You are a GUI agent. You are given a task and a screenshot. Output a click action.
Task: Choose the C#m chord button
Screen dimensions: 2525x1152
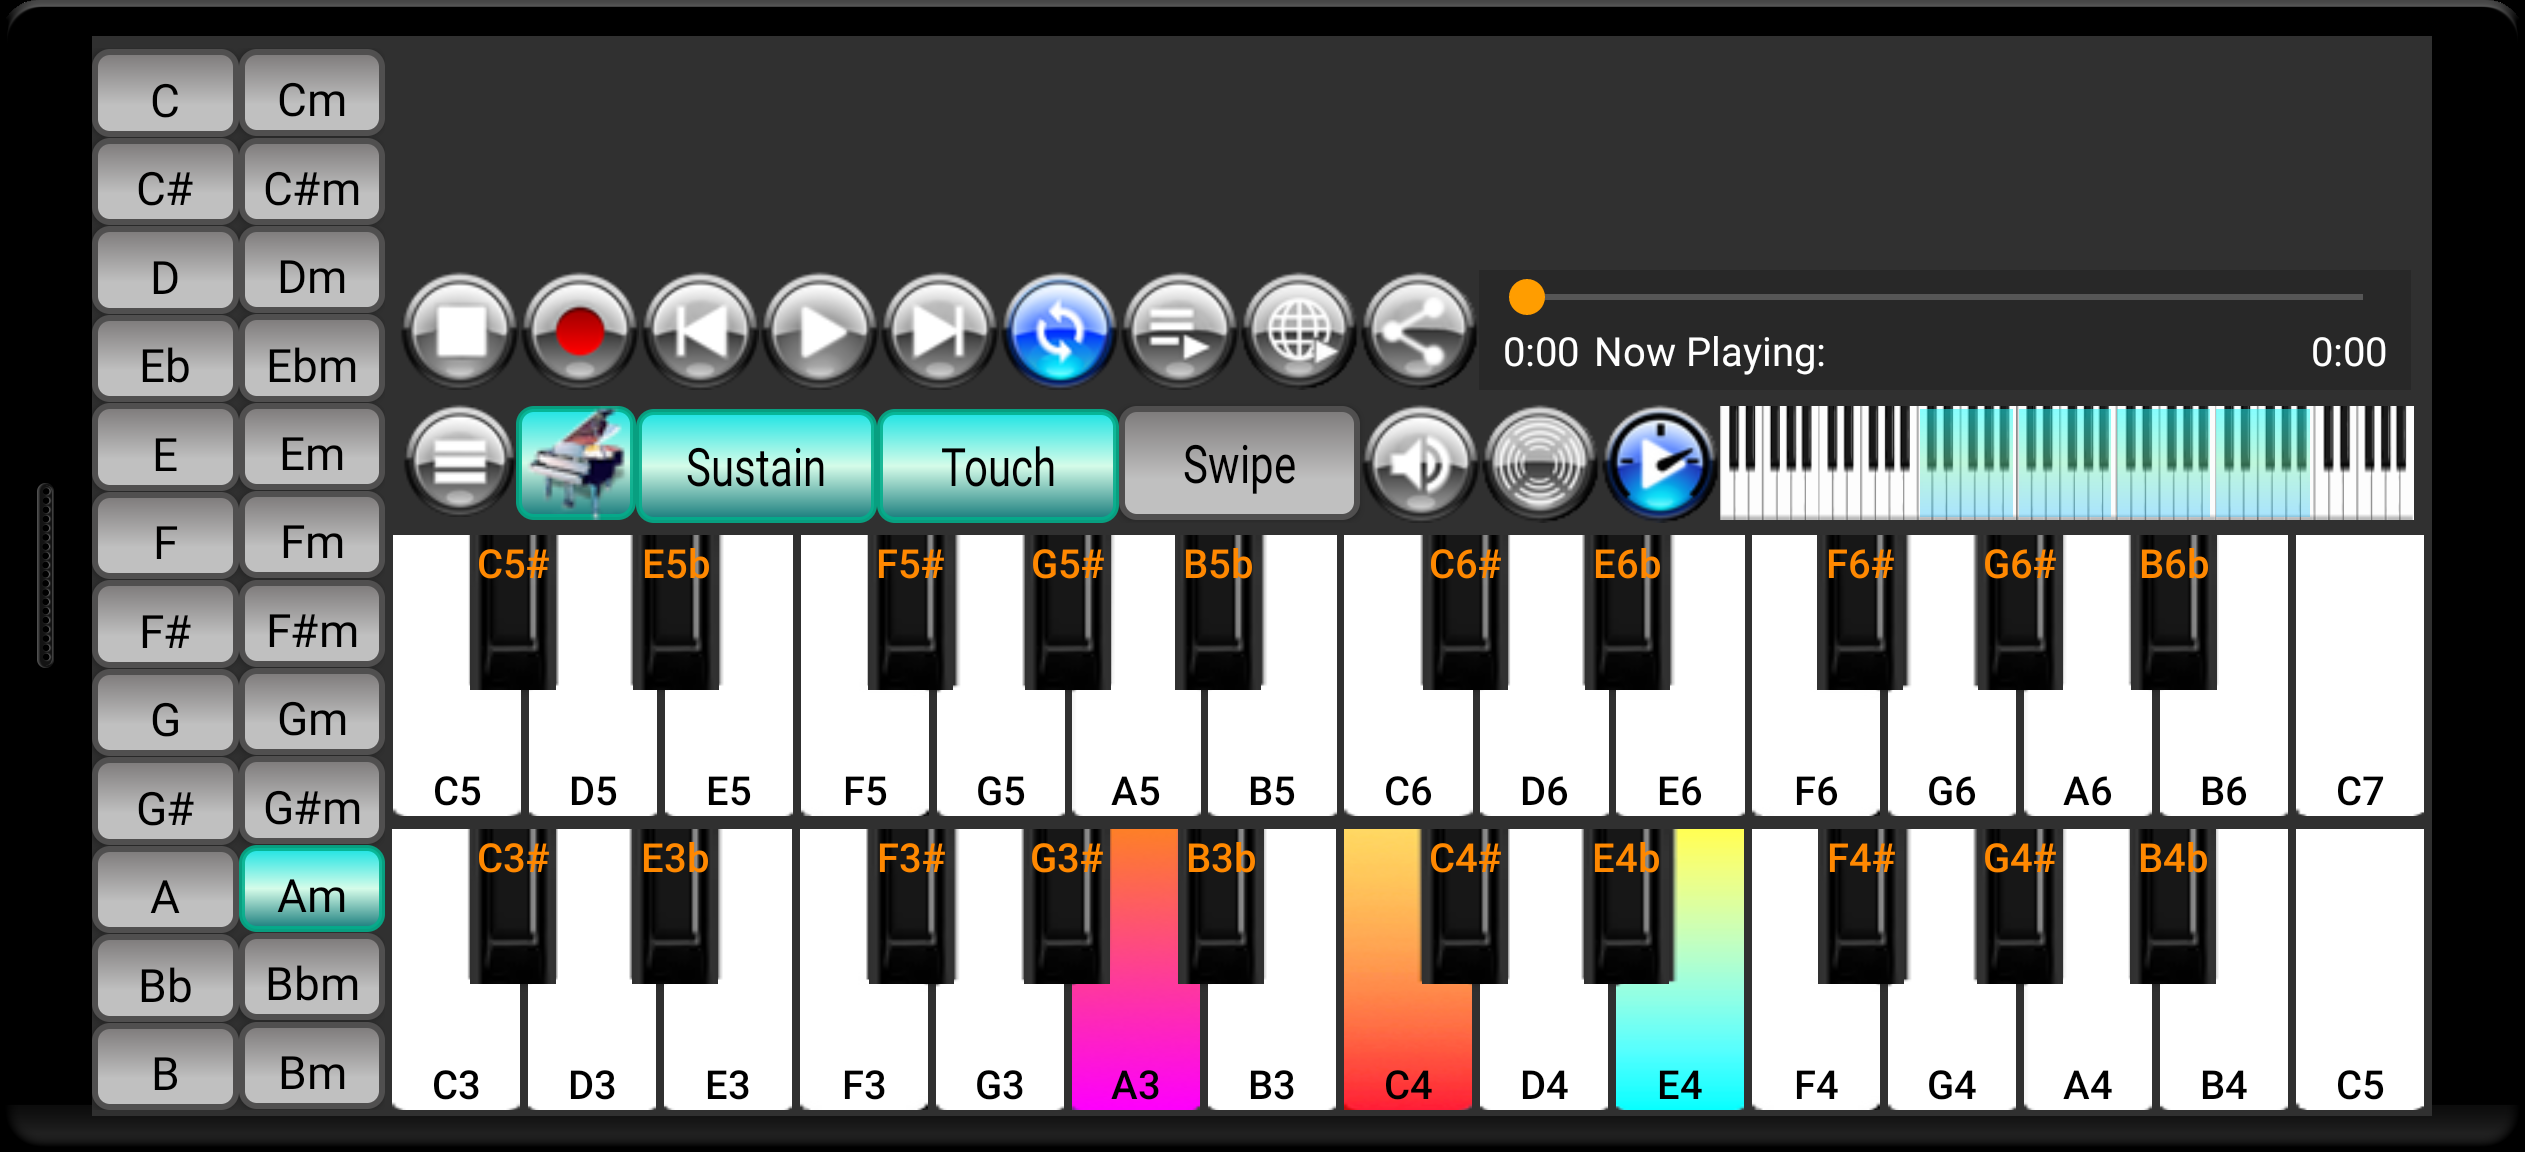click(x=312, y=183)
